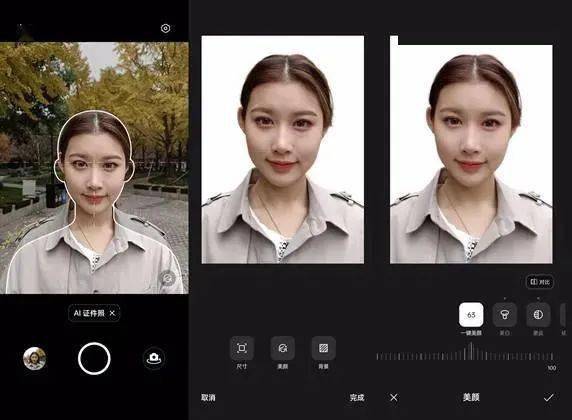
Task: Open the 美颜 beauty tool icon
Action: tap(283, 348)
